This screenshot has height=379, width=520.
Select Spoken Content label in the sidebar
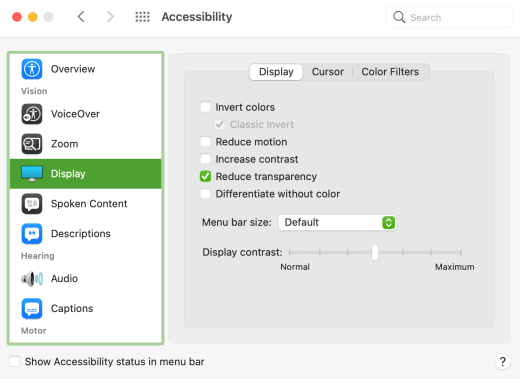(x=89, y=204)
